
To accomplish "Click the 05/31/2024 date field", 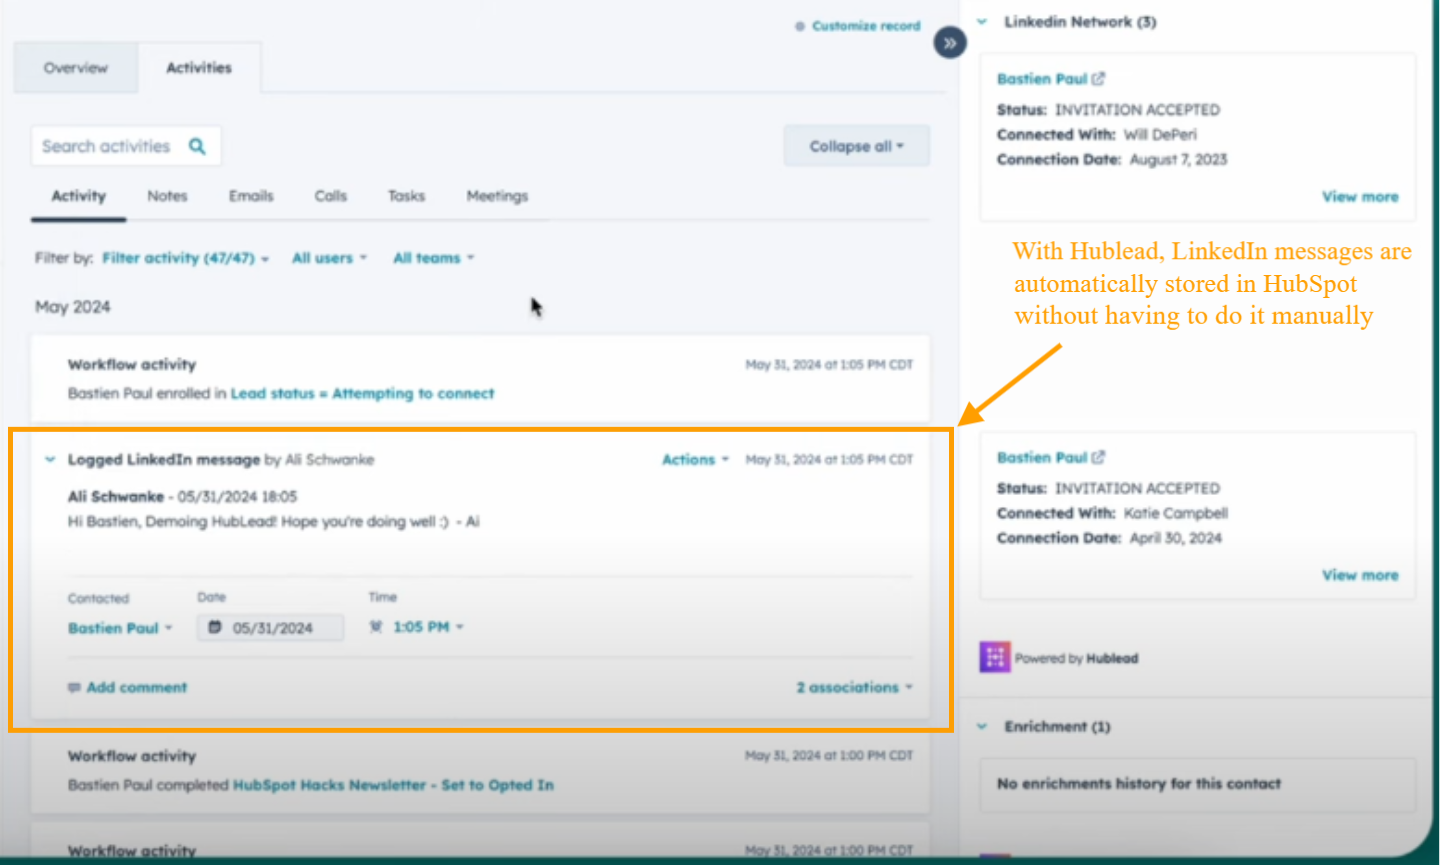I will [271, 628].
